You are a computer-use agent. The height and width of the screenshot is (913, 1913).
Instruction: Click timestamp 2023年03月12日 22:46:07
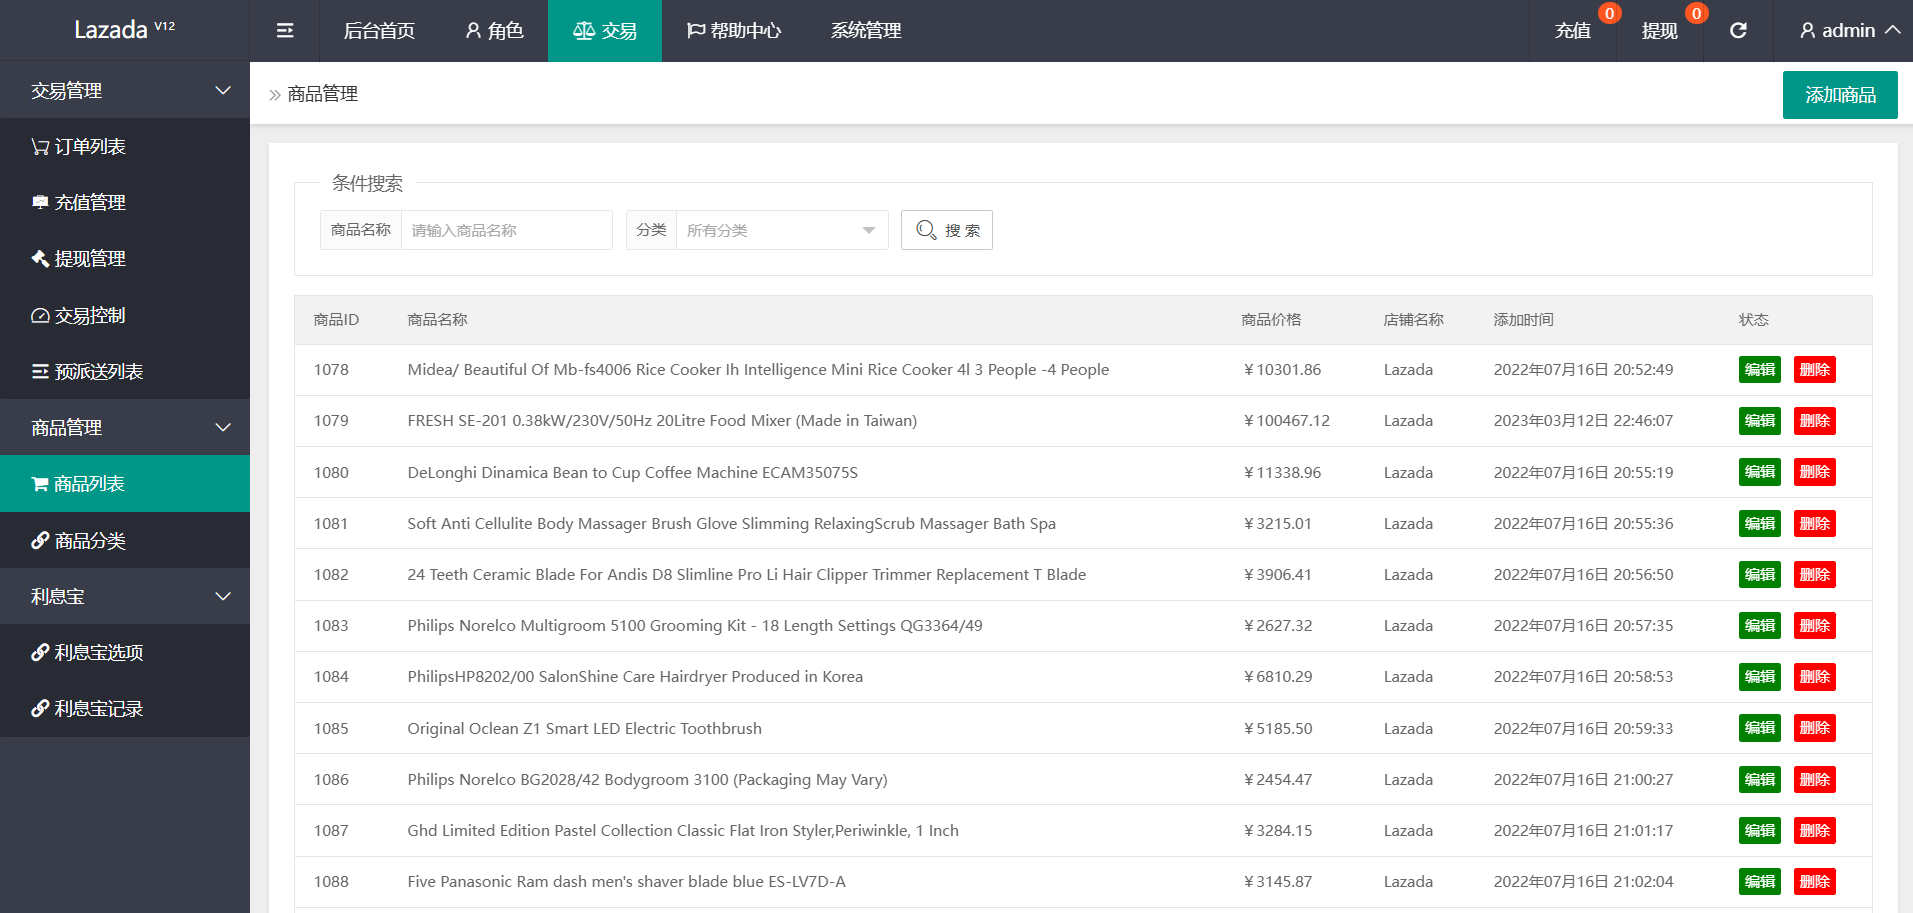coord(1583,421)
